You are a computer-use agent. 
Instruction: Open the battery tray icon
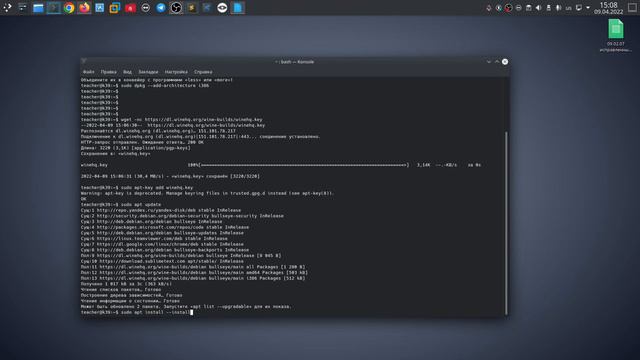(x=548, y=8)
